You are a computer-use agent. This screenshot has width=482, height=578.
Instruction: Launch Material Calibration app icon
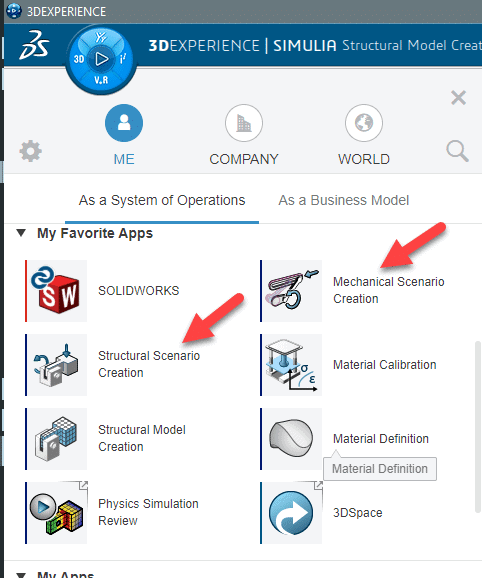[x=291, y=365]
